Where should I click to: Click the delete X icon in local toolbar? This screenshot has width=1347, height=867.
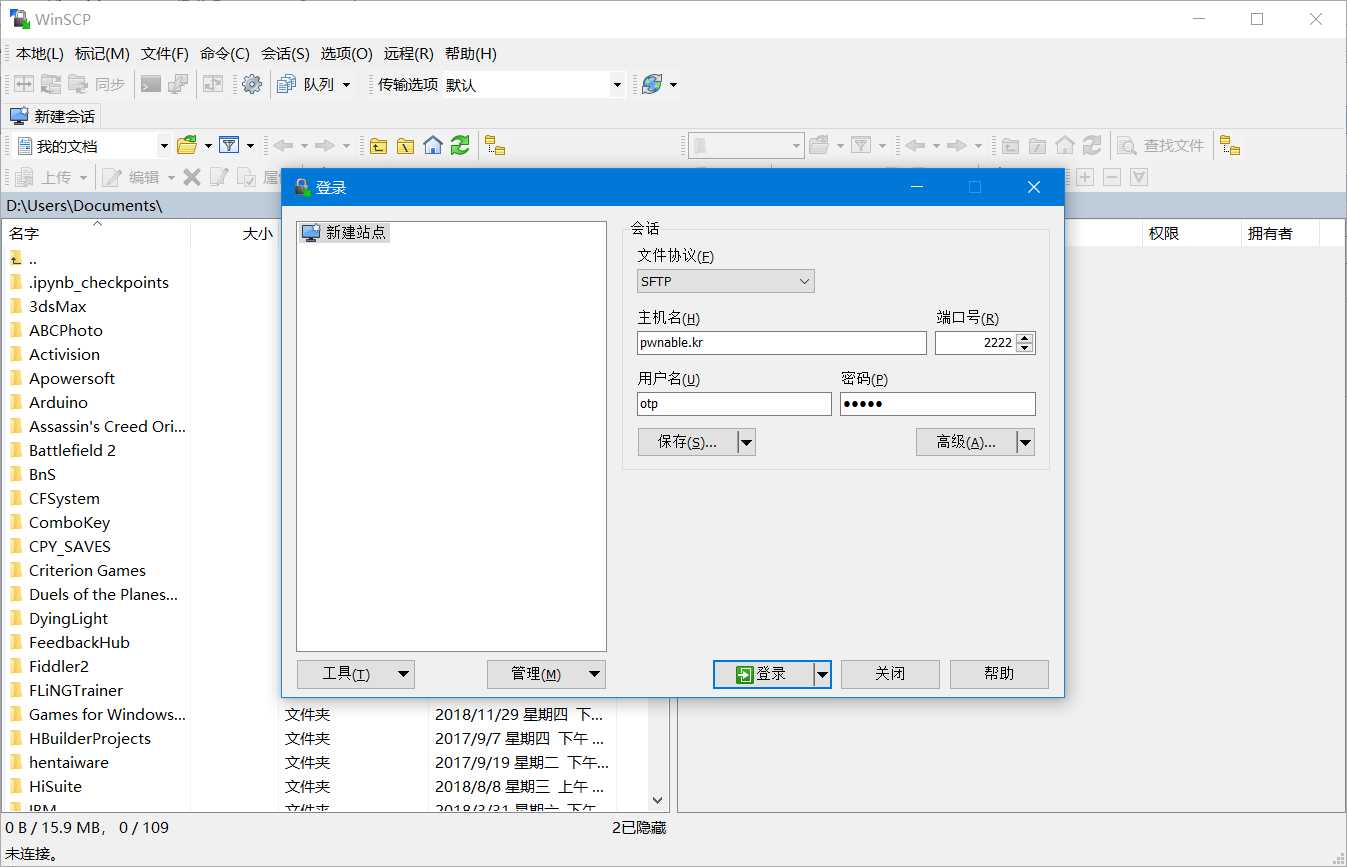point(192,177)
